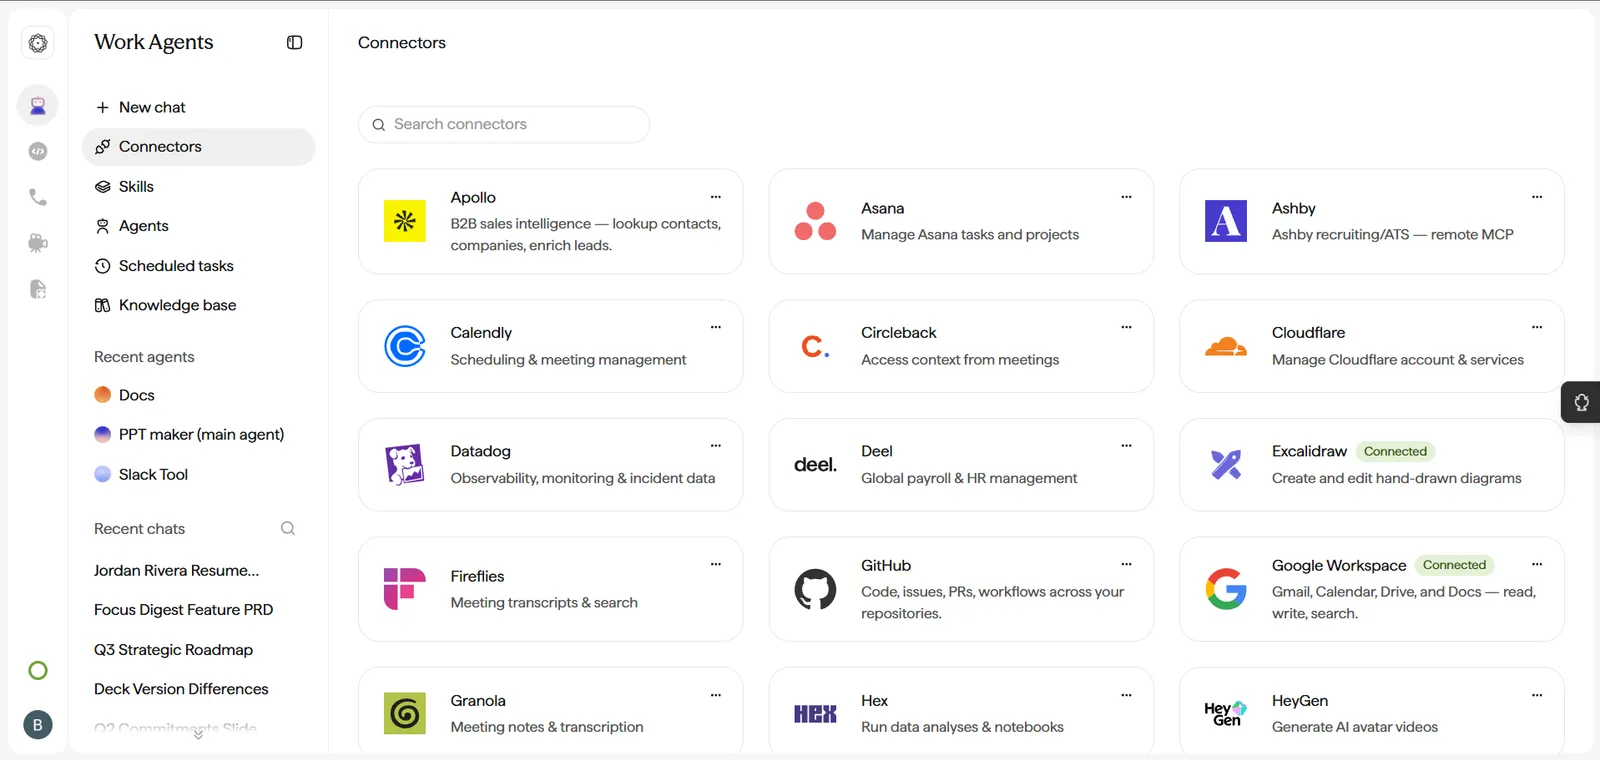The width and height of the screenshot is (1600, 760).
Task: Open Deel card more options menu
Action: click(1127, 446)
